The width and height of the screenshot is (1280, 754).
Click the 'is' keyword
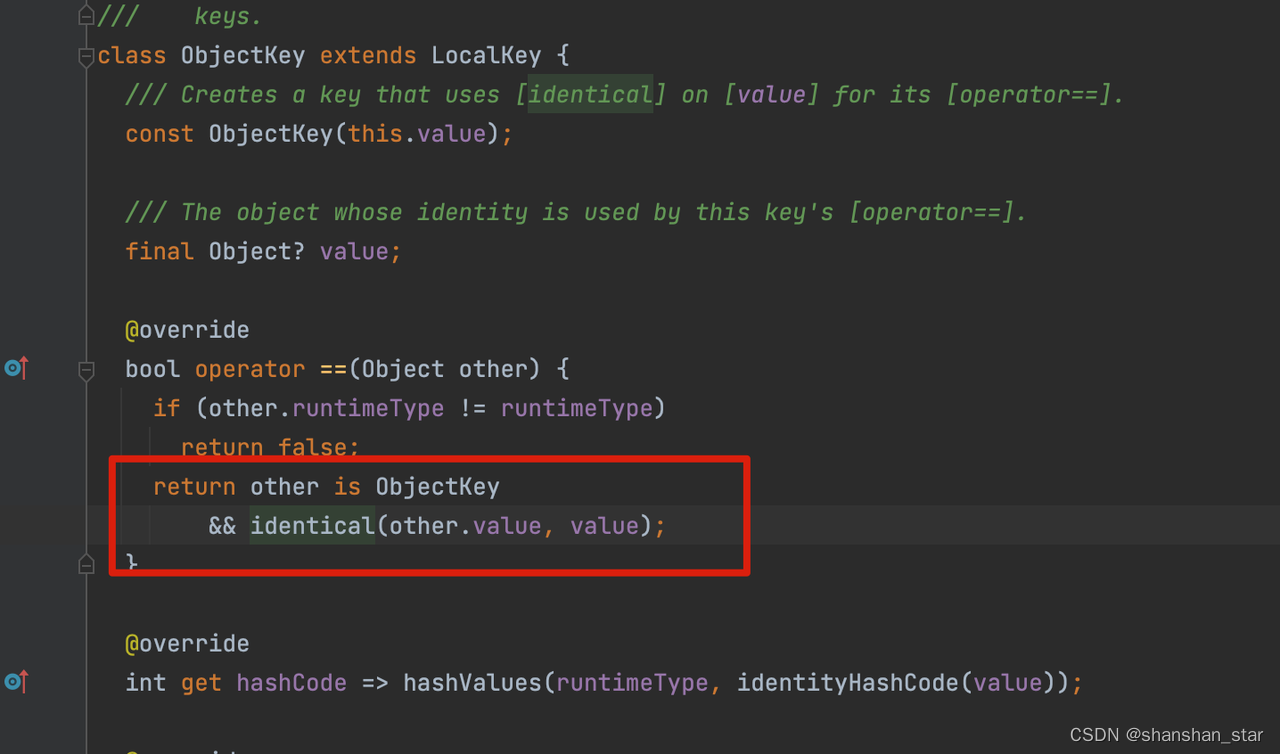point(347,487)
